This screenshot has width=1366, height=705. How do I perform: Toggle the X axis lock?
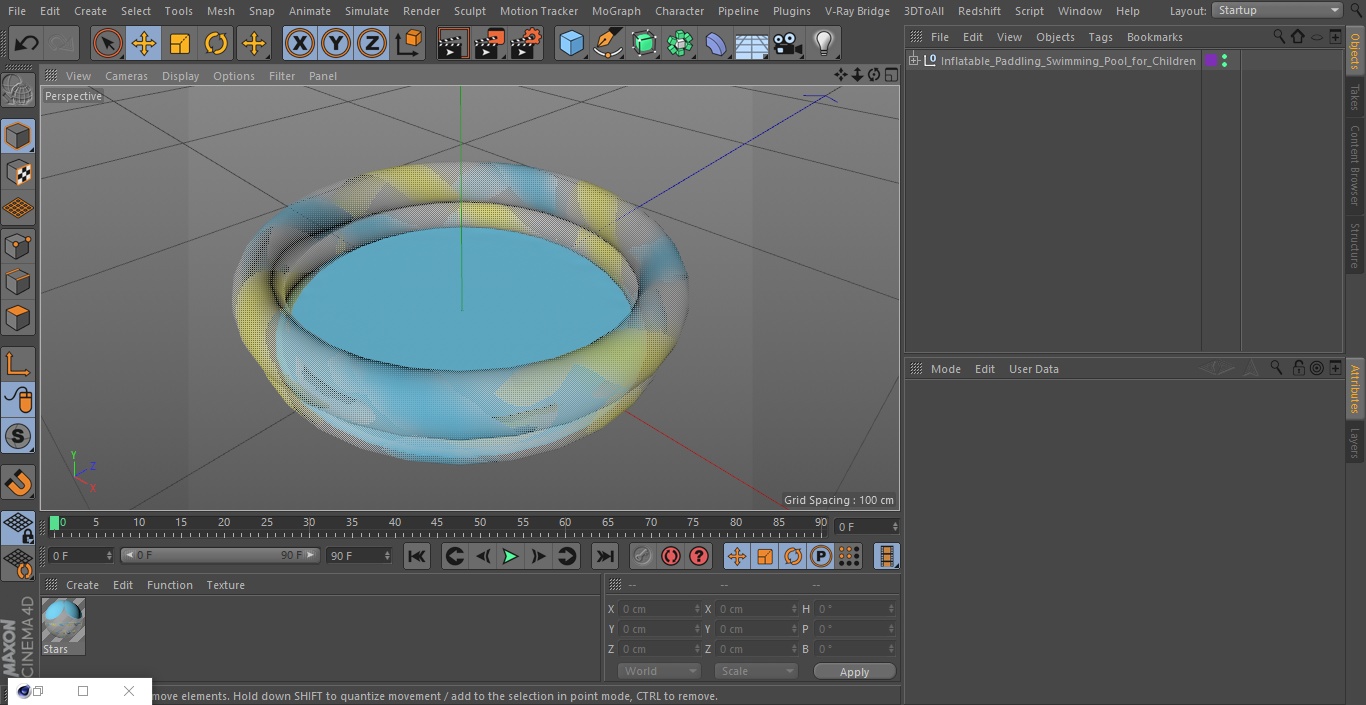(299, 43)
